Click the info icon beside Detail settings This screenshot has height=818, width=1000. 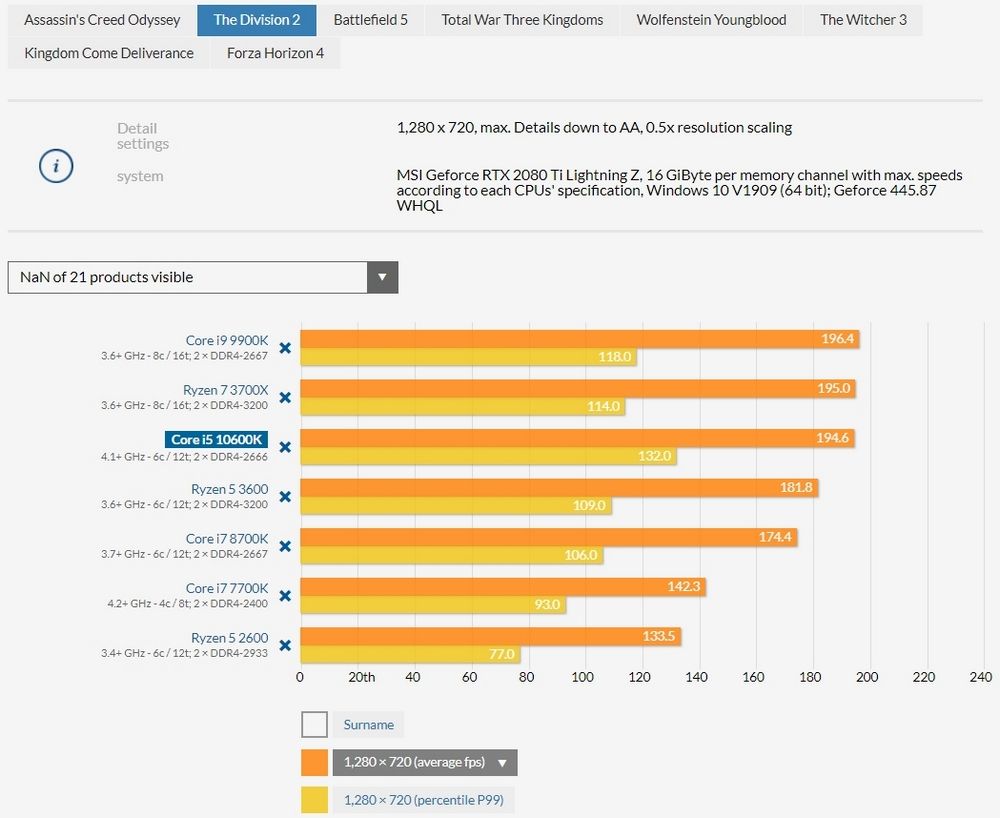click(x=56, y=166)
